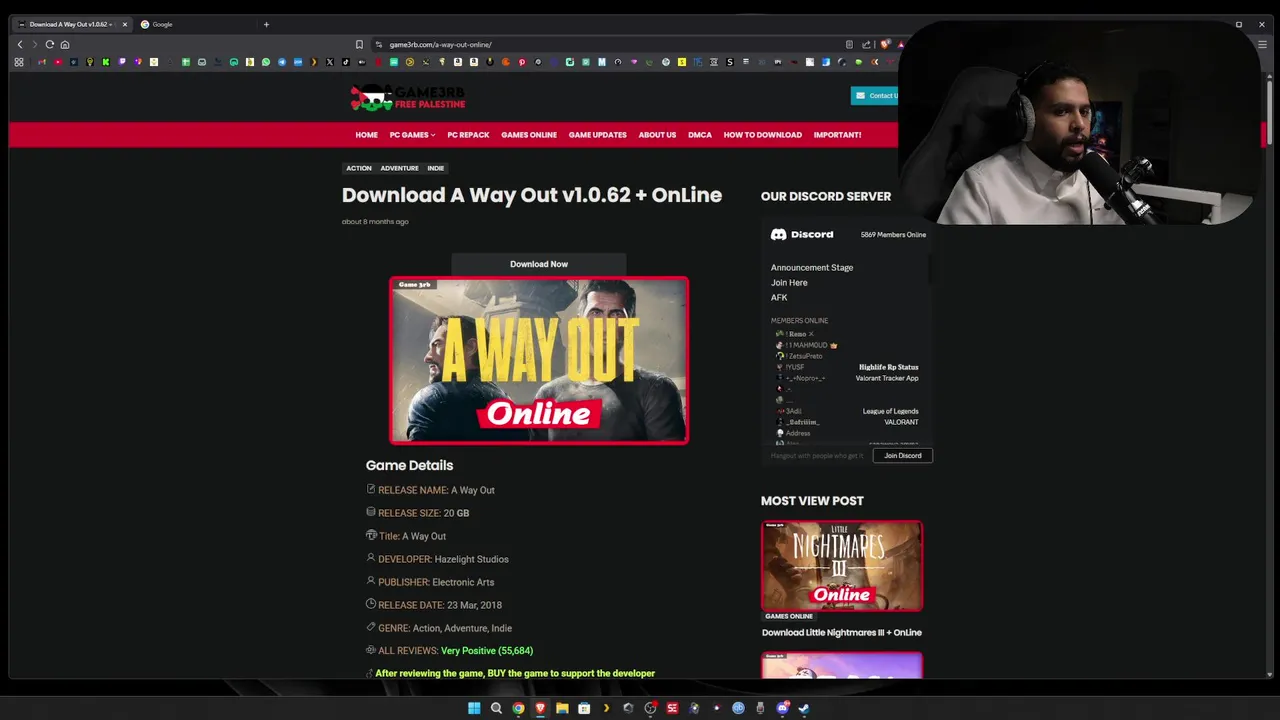Open Discord from the taskbar
1280x720 pixels.
click(x=782, y=708)
